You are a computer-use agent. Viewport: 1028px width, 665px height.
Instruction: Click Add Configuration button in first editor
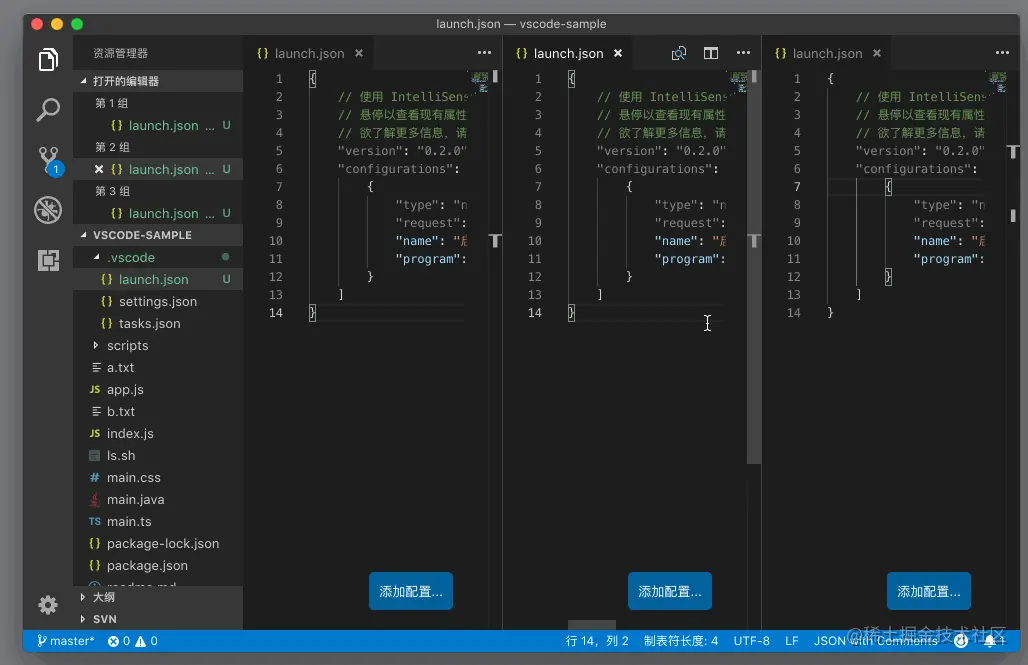pos(410,591)
